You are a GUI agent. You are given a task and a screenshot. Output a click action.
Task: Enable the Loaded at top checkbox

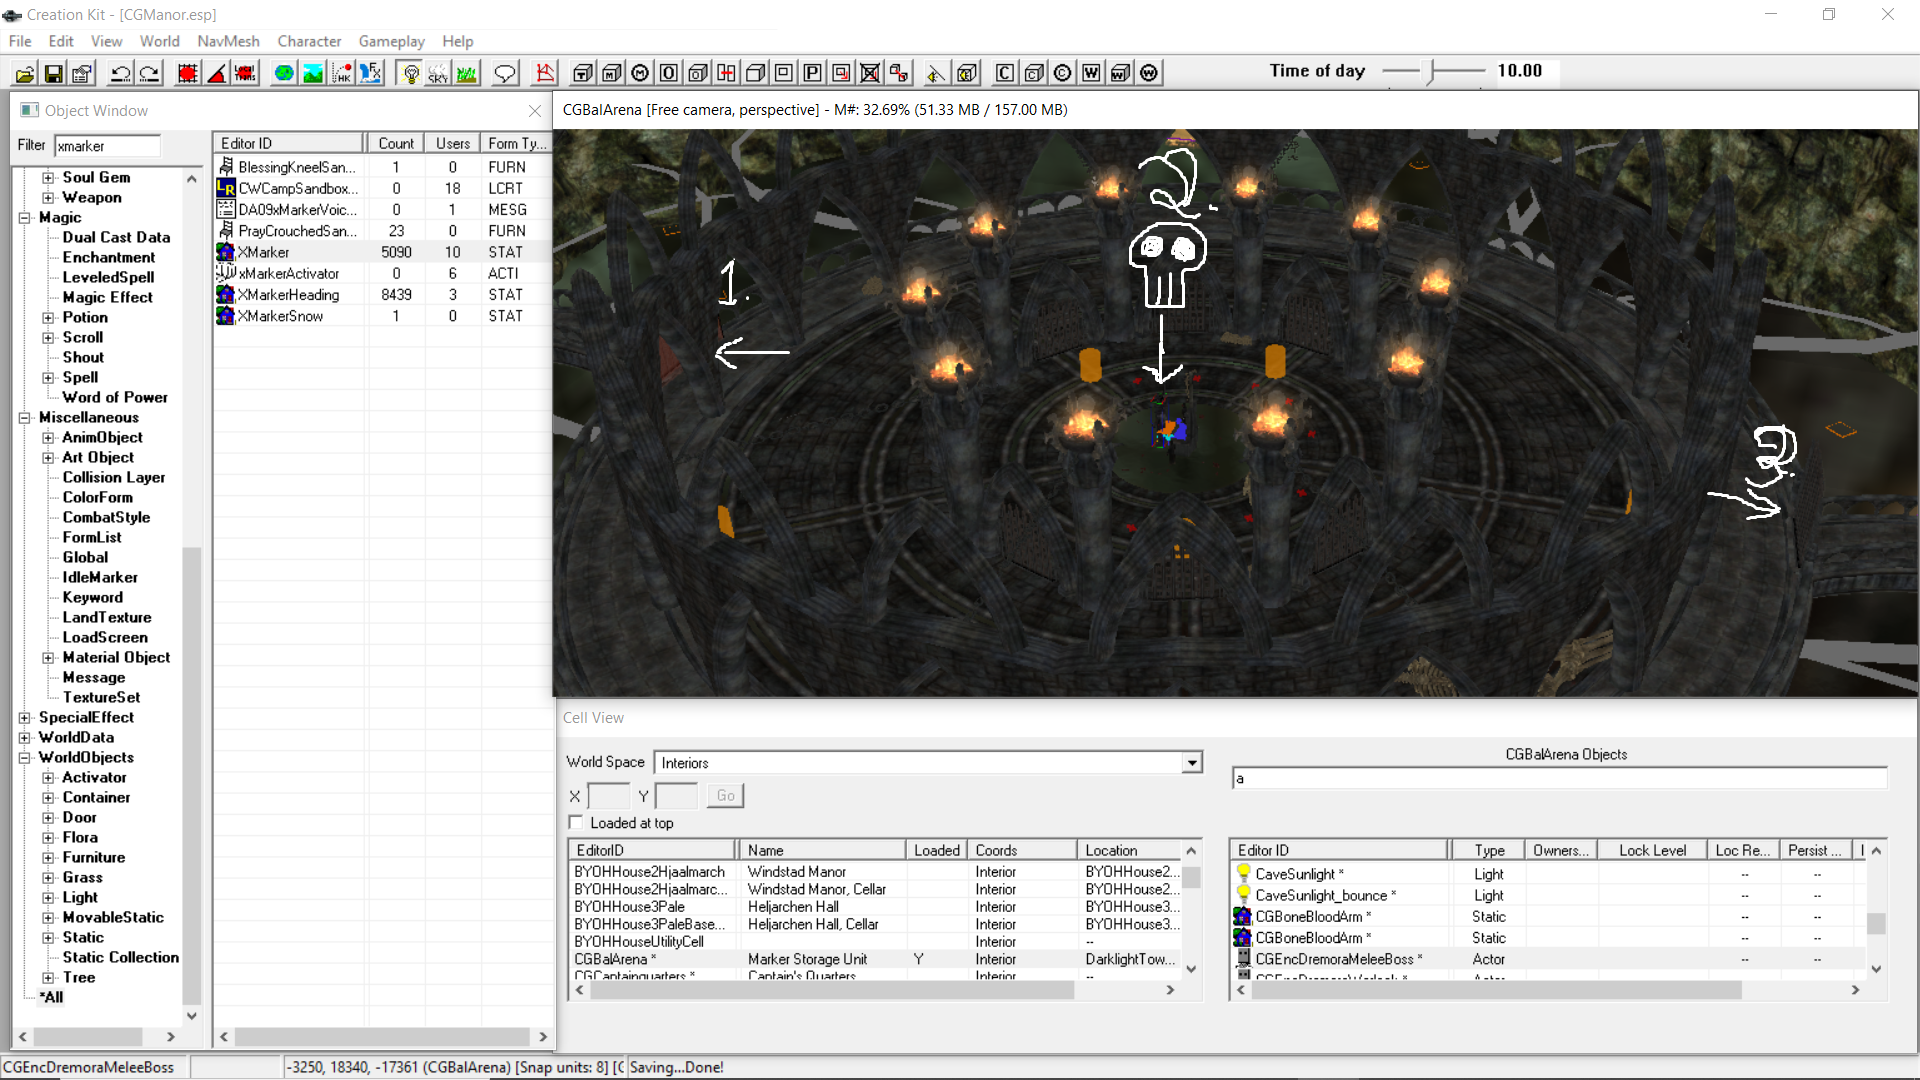(576, 823)
